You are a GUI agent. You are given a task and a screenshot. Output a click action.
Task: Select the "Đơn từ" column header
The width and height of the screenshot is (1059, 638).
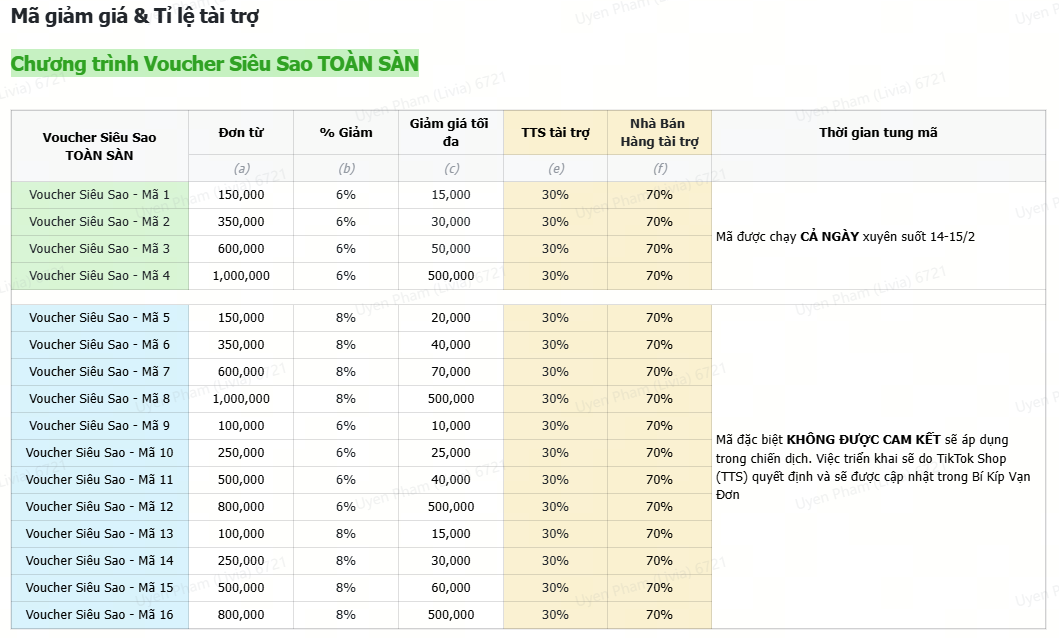(241, 132)
